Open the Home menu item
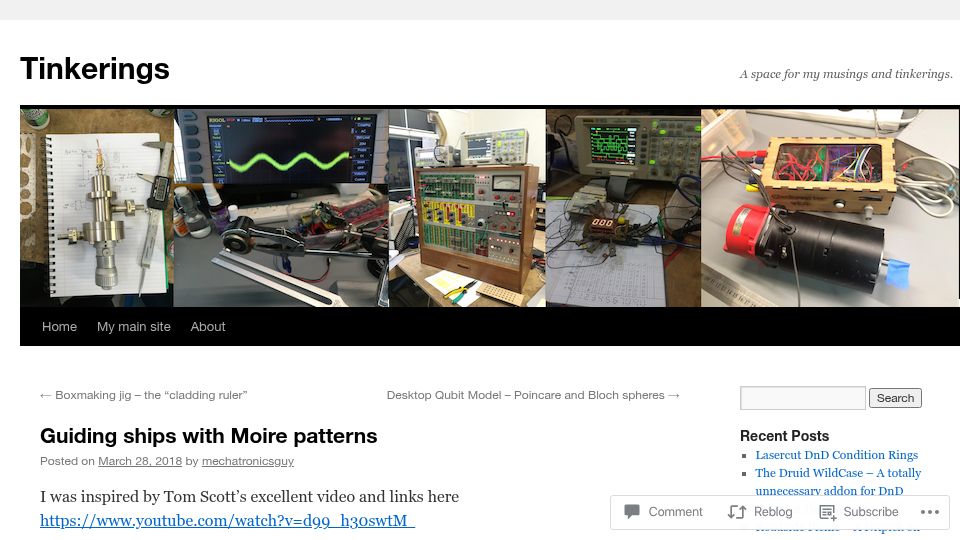 coord(59,327)
